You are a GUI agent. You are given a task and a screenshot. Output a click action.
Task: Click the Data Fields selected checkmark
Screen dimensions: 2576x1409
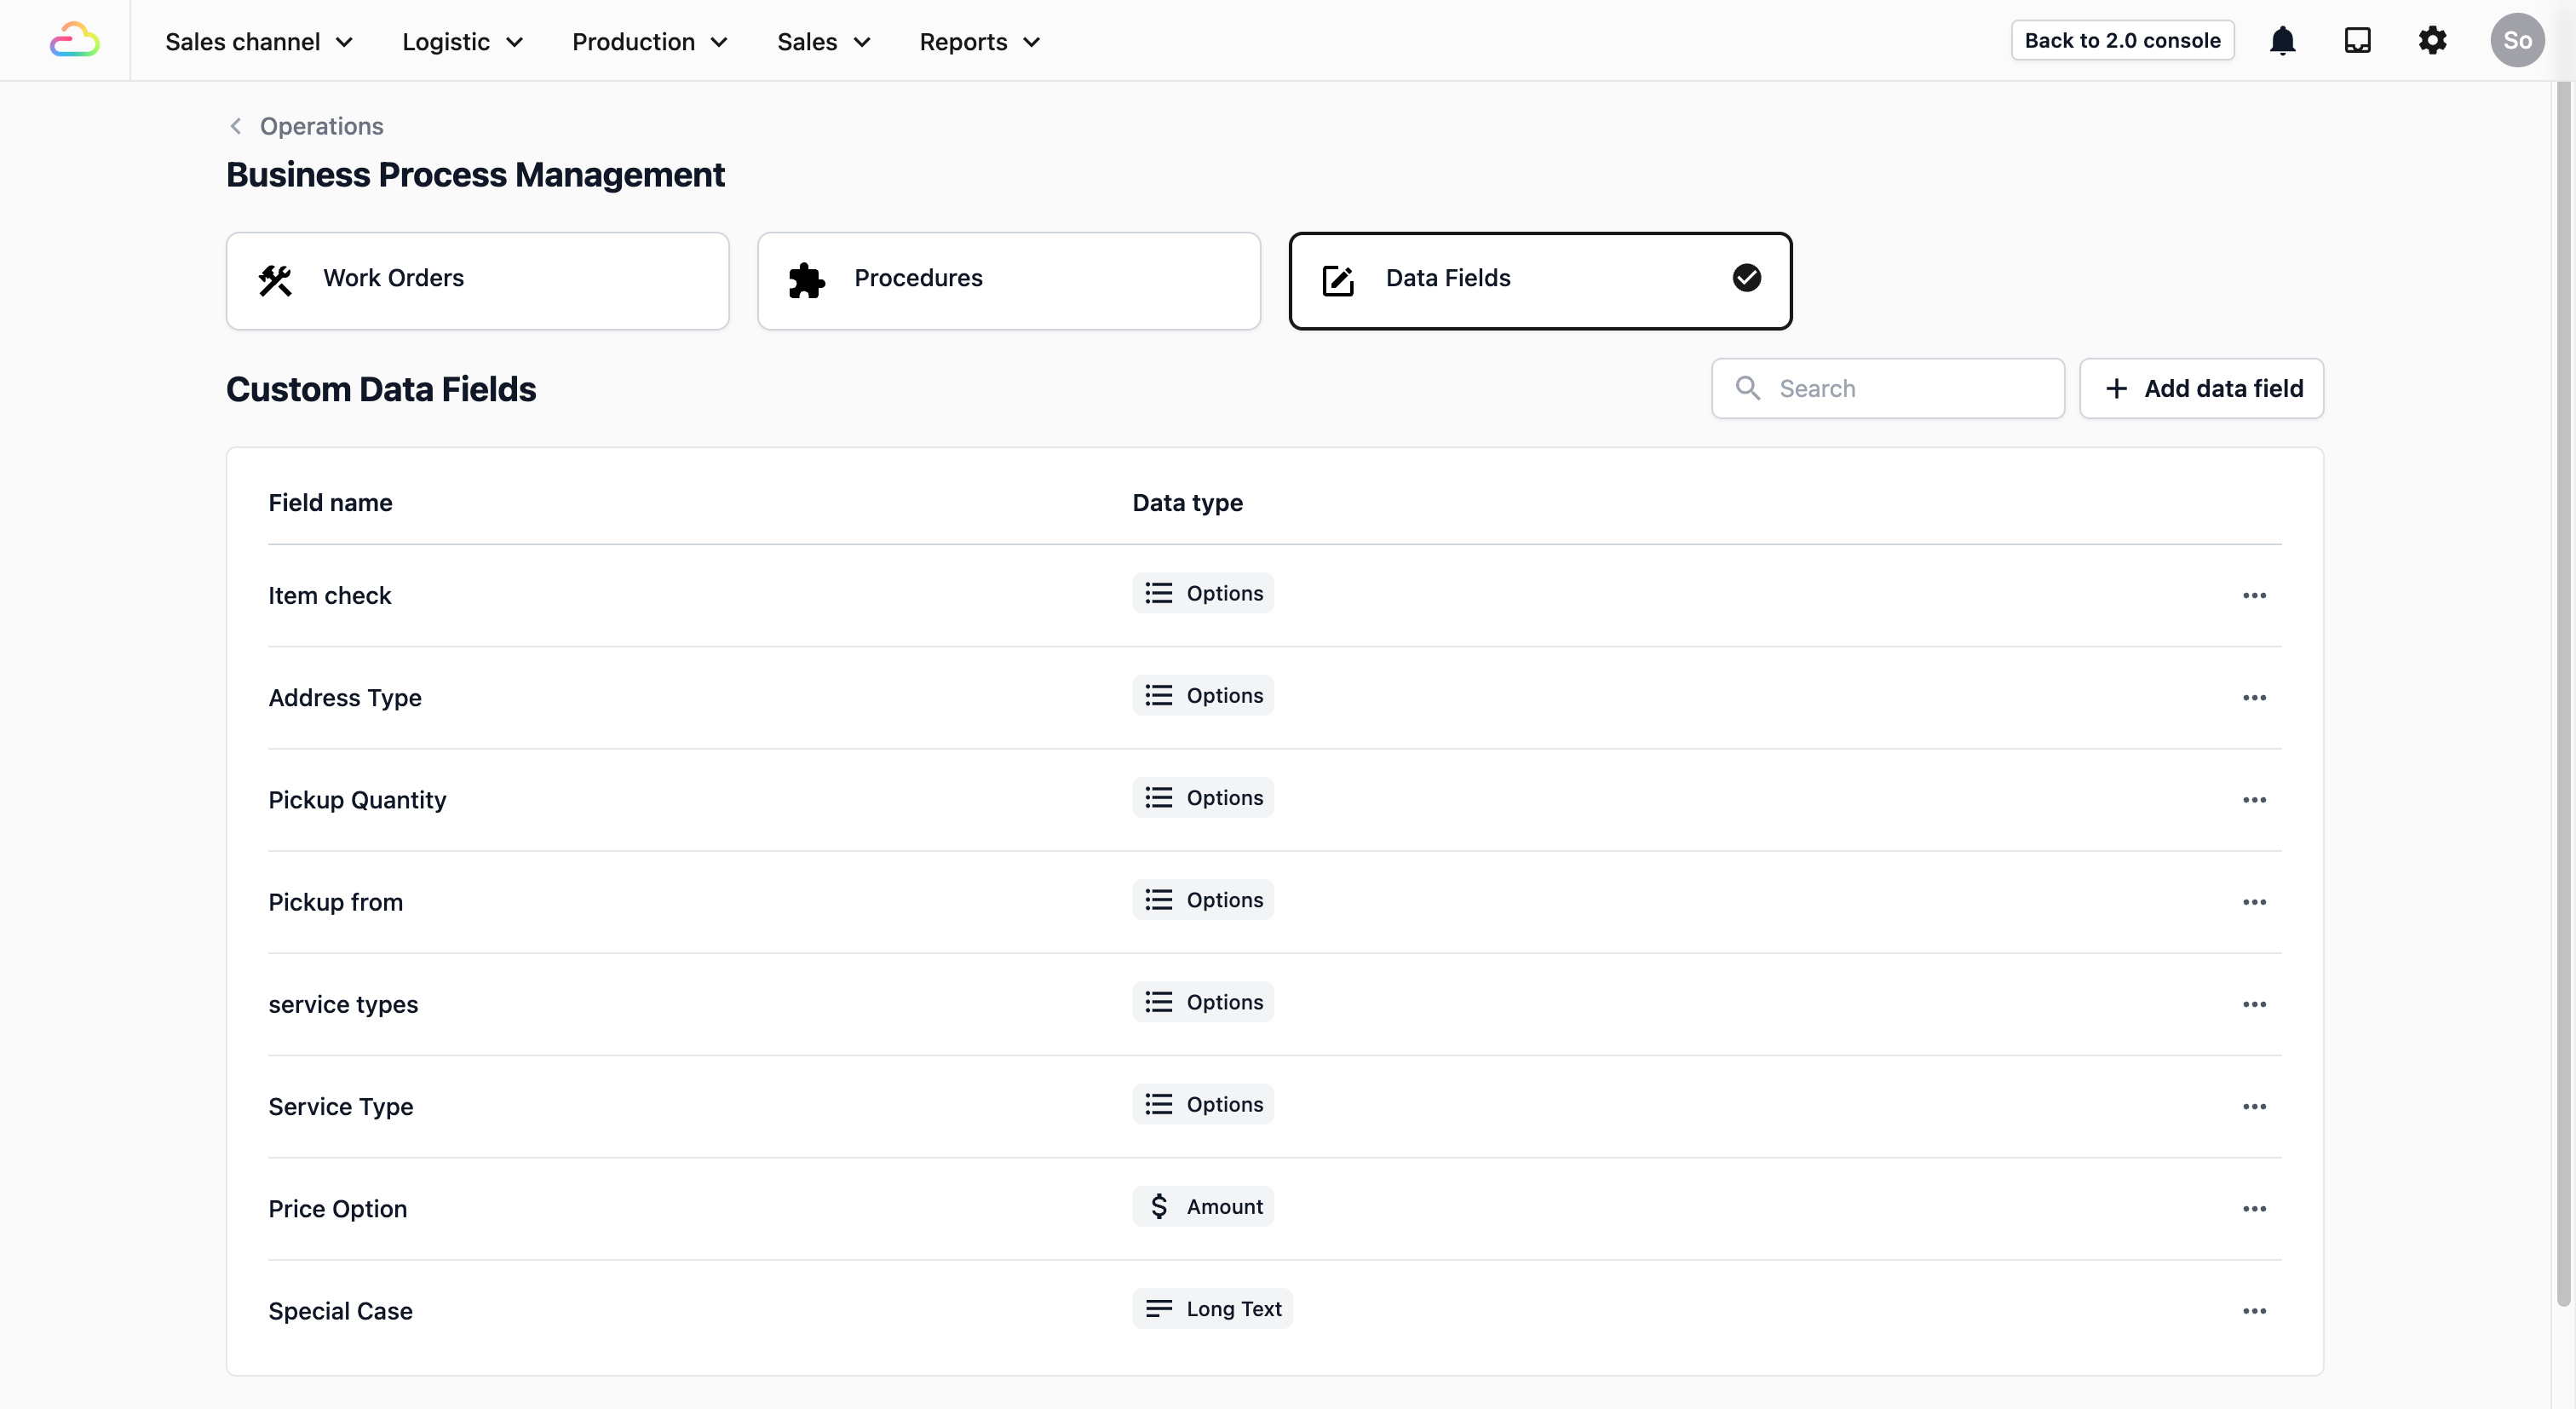pos(1746,278)
